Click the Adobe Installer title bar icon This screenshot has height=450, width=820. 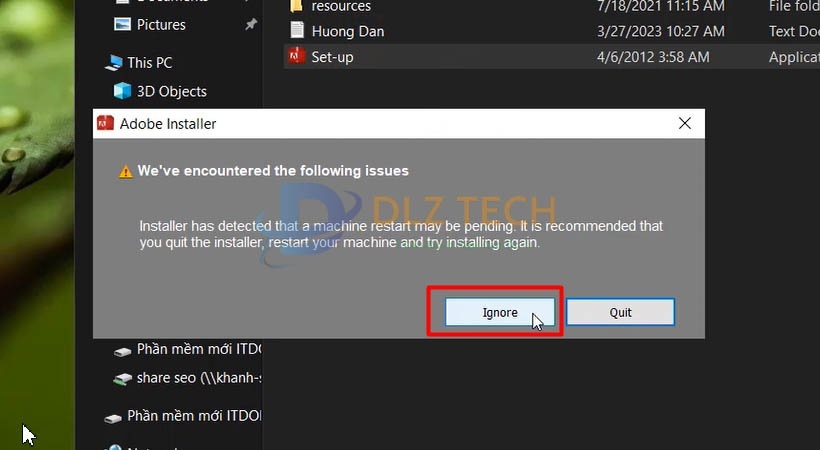pyautogui.click(x=106, y=123)
